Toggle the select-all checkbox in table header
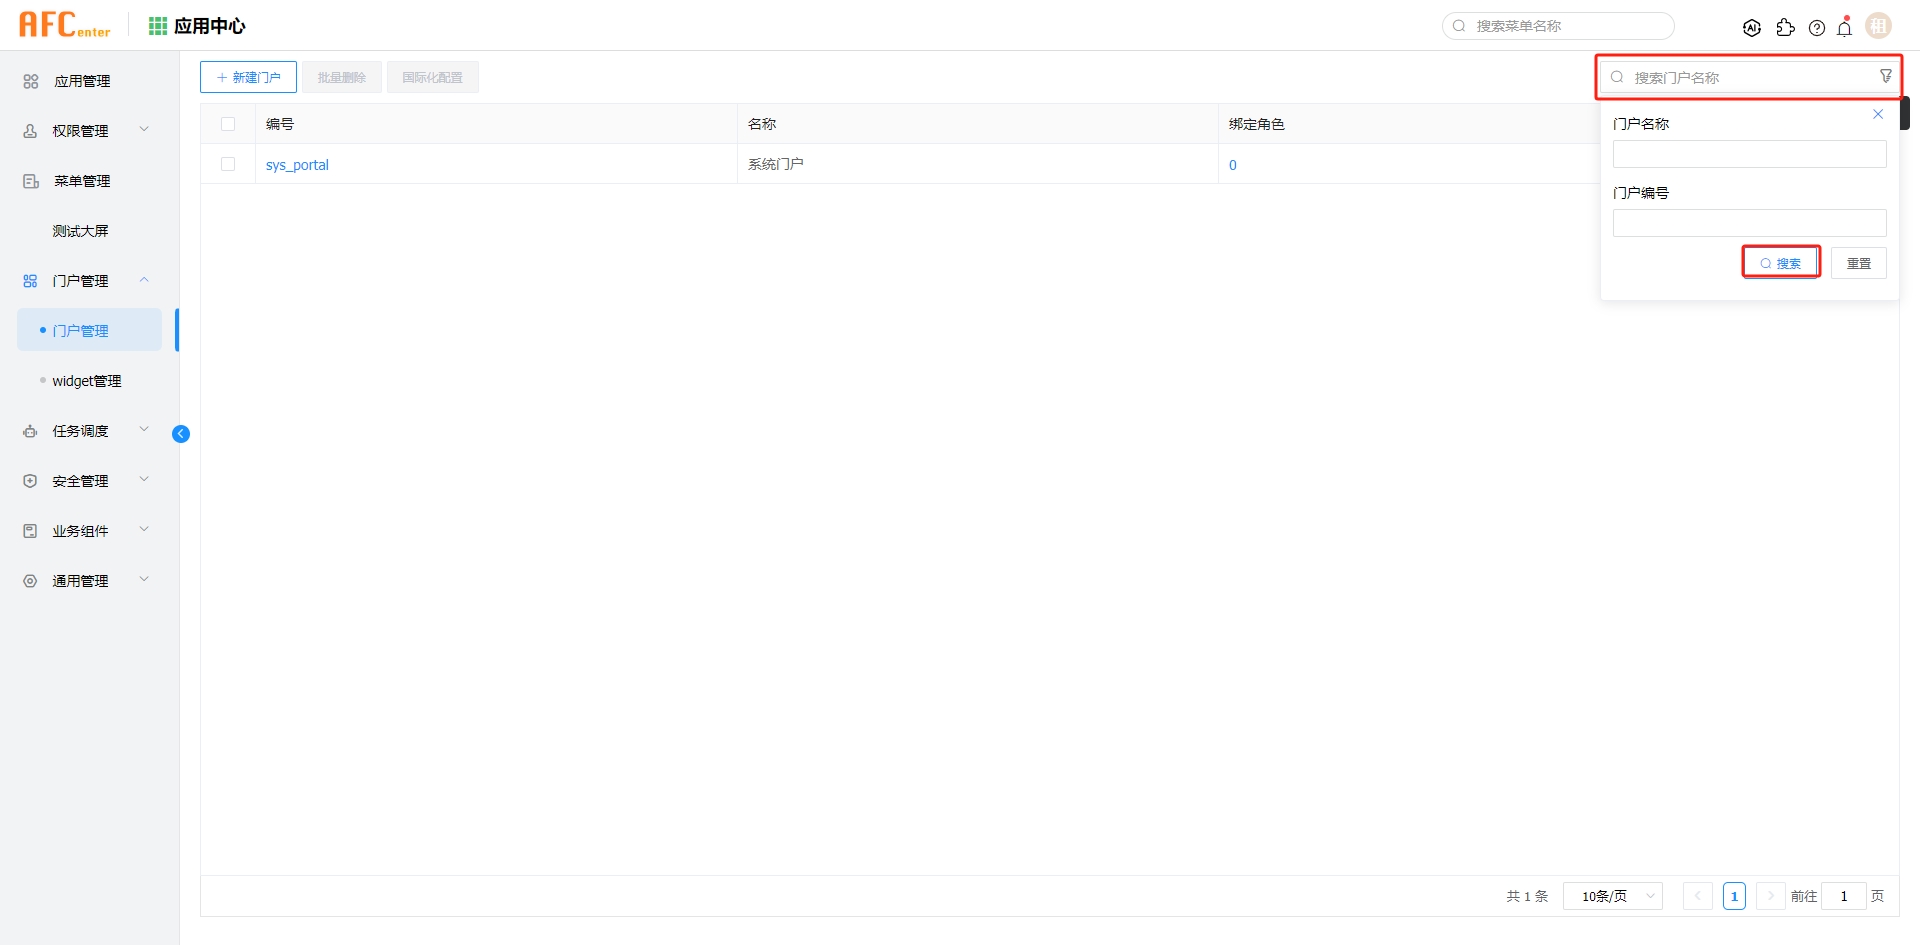The width and height of the screenshot is (1920, 945). click(x=228, y=123)
